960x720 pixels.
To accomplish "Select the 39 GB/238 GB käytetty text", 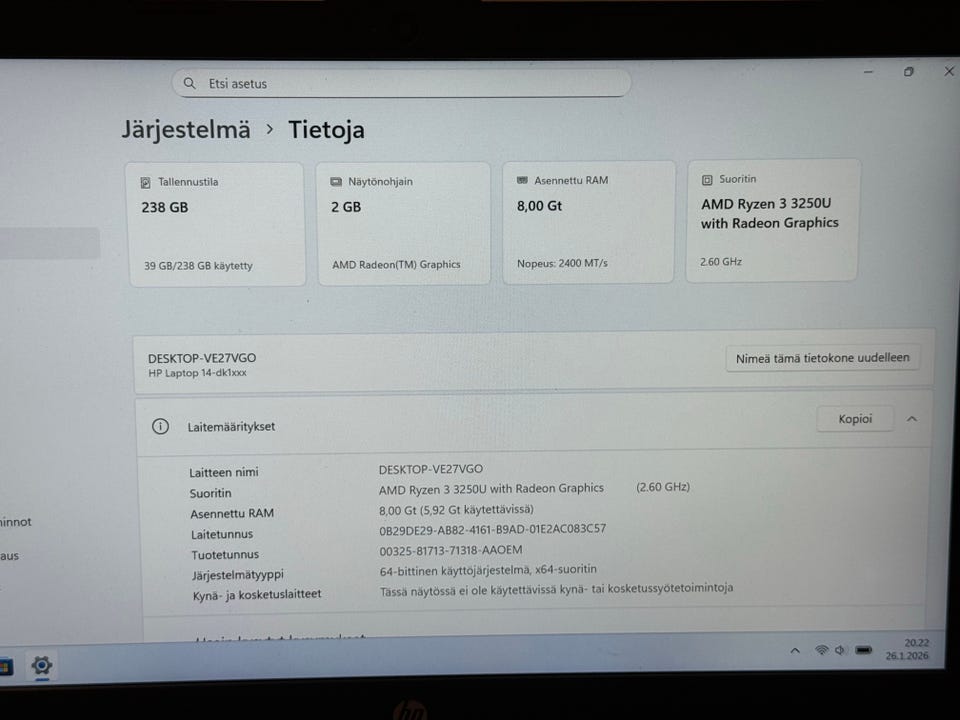I will tap(198, 266).
